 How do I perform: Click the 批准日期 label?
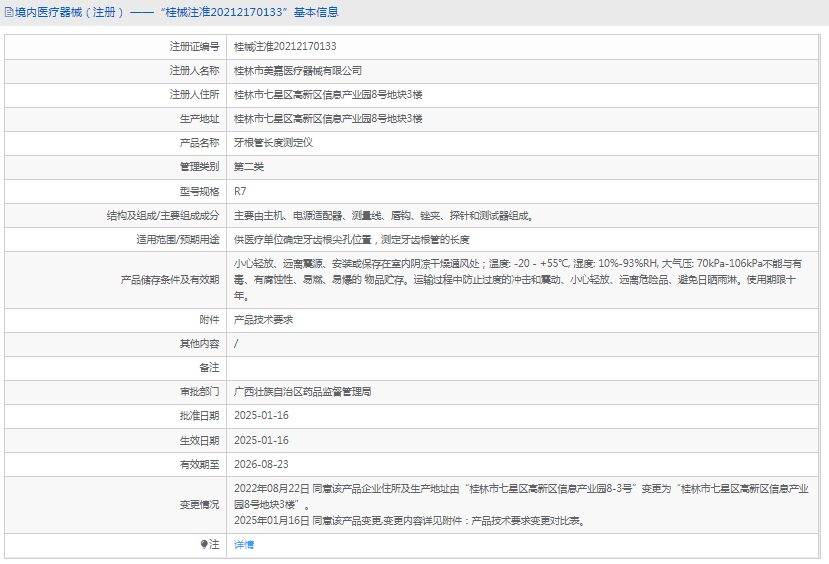tap(199, 415)
